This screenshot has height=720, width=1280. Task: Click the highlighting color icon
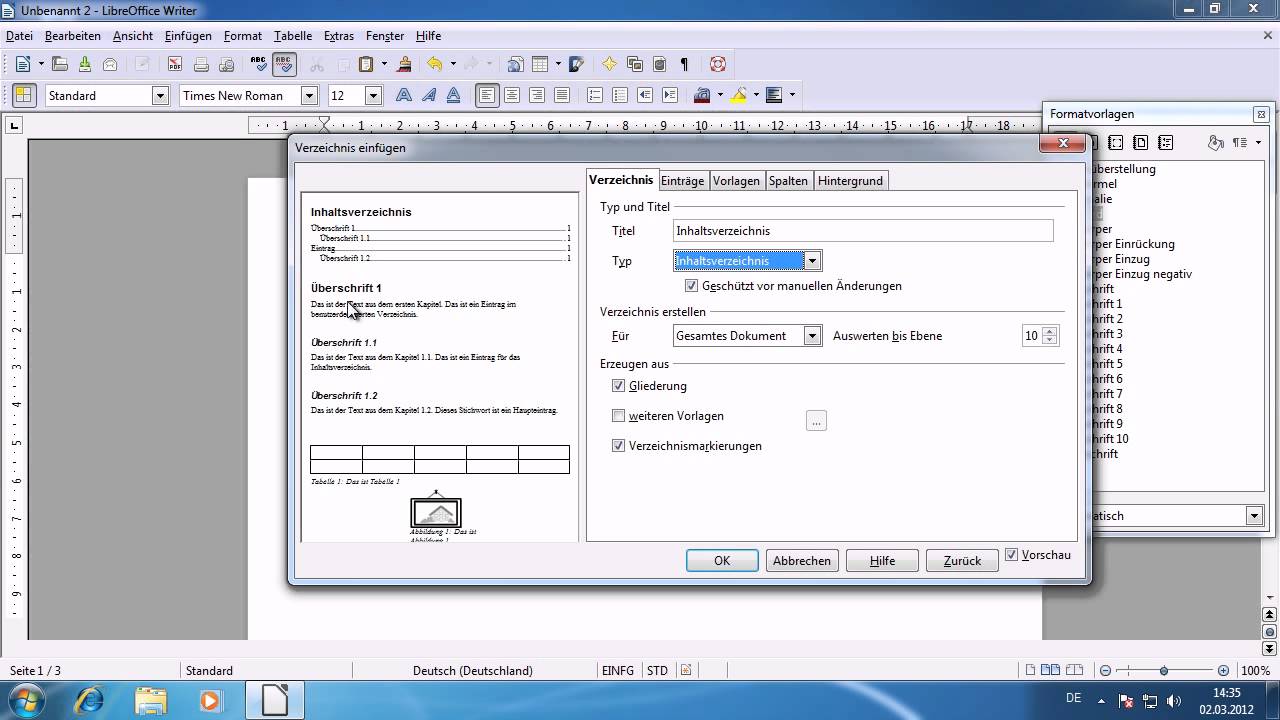738,95
